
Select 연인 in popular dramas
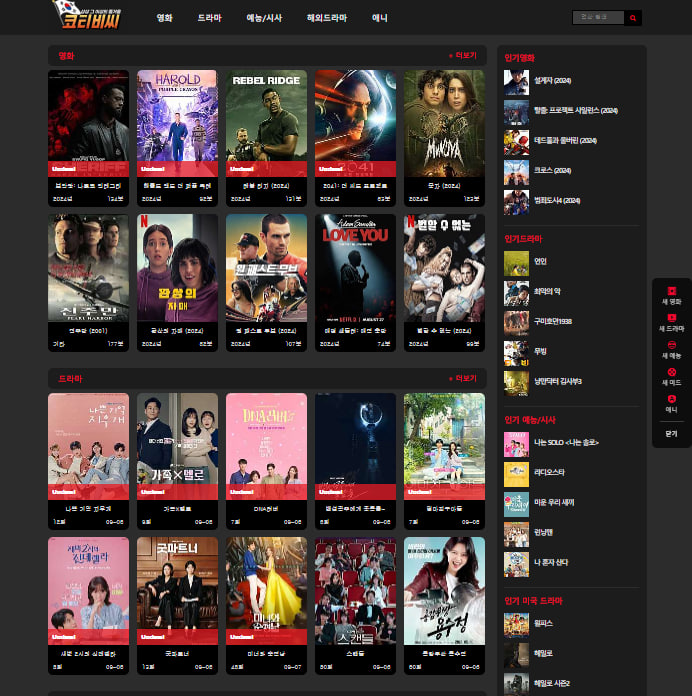[x=540, y=261]
